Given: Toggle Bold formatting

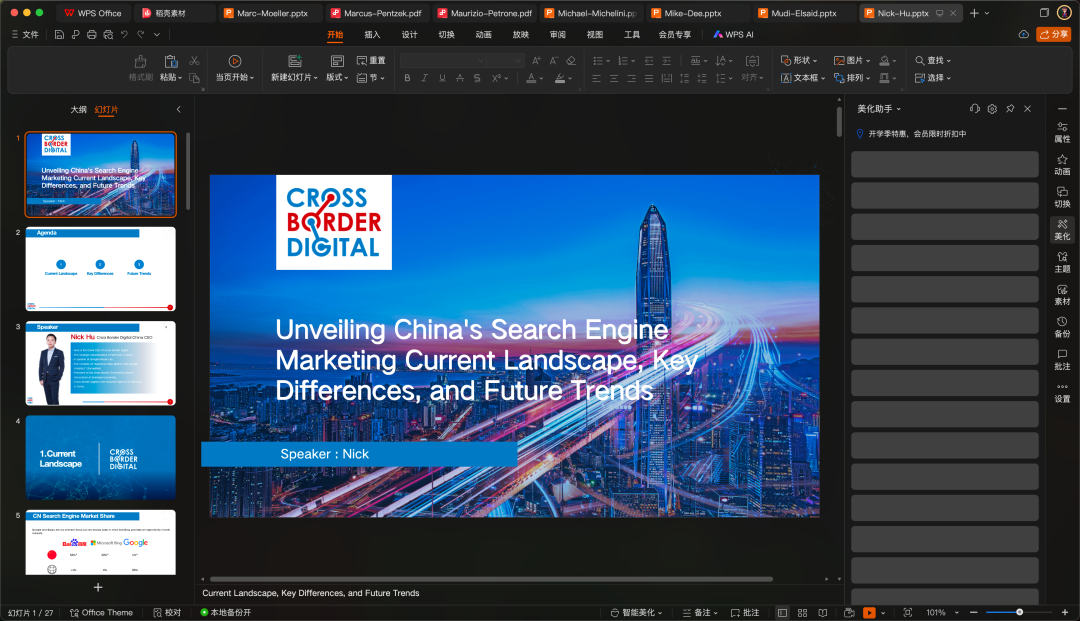Looking at the screenshot, I should click(407, 78).
